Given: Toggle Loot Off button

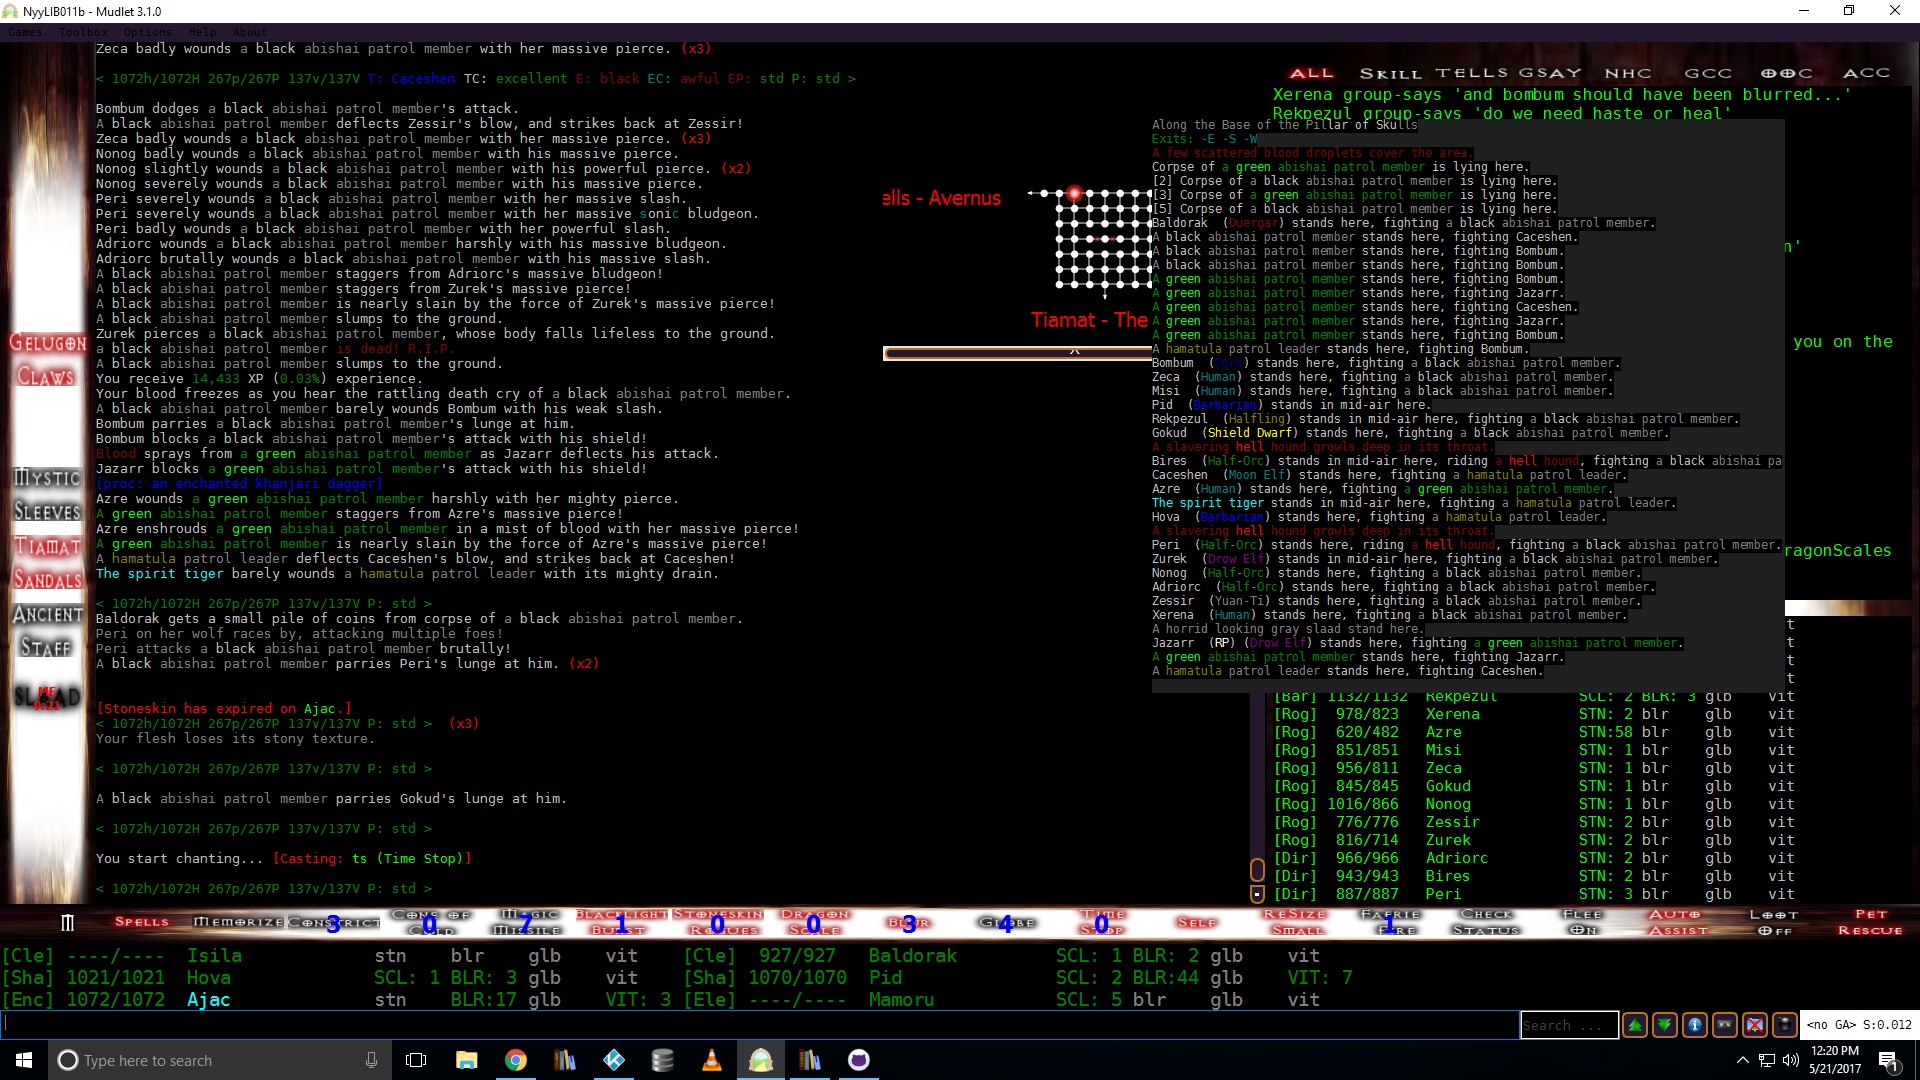Looking at the screenshot, I should [1774, 922].
